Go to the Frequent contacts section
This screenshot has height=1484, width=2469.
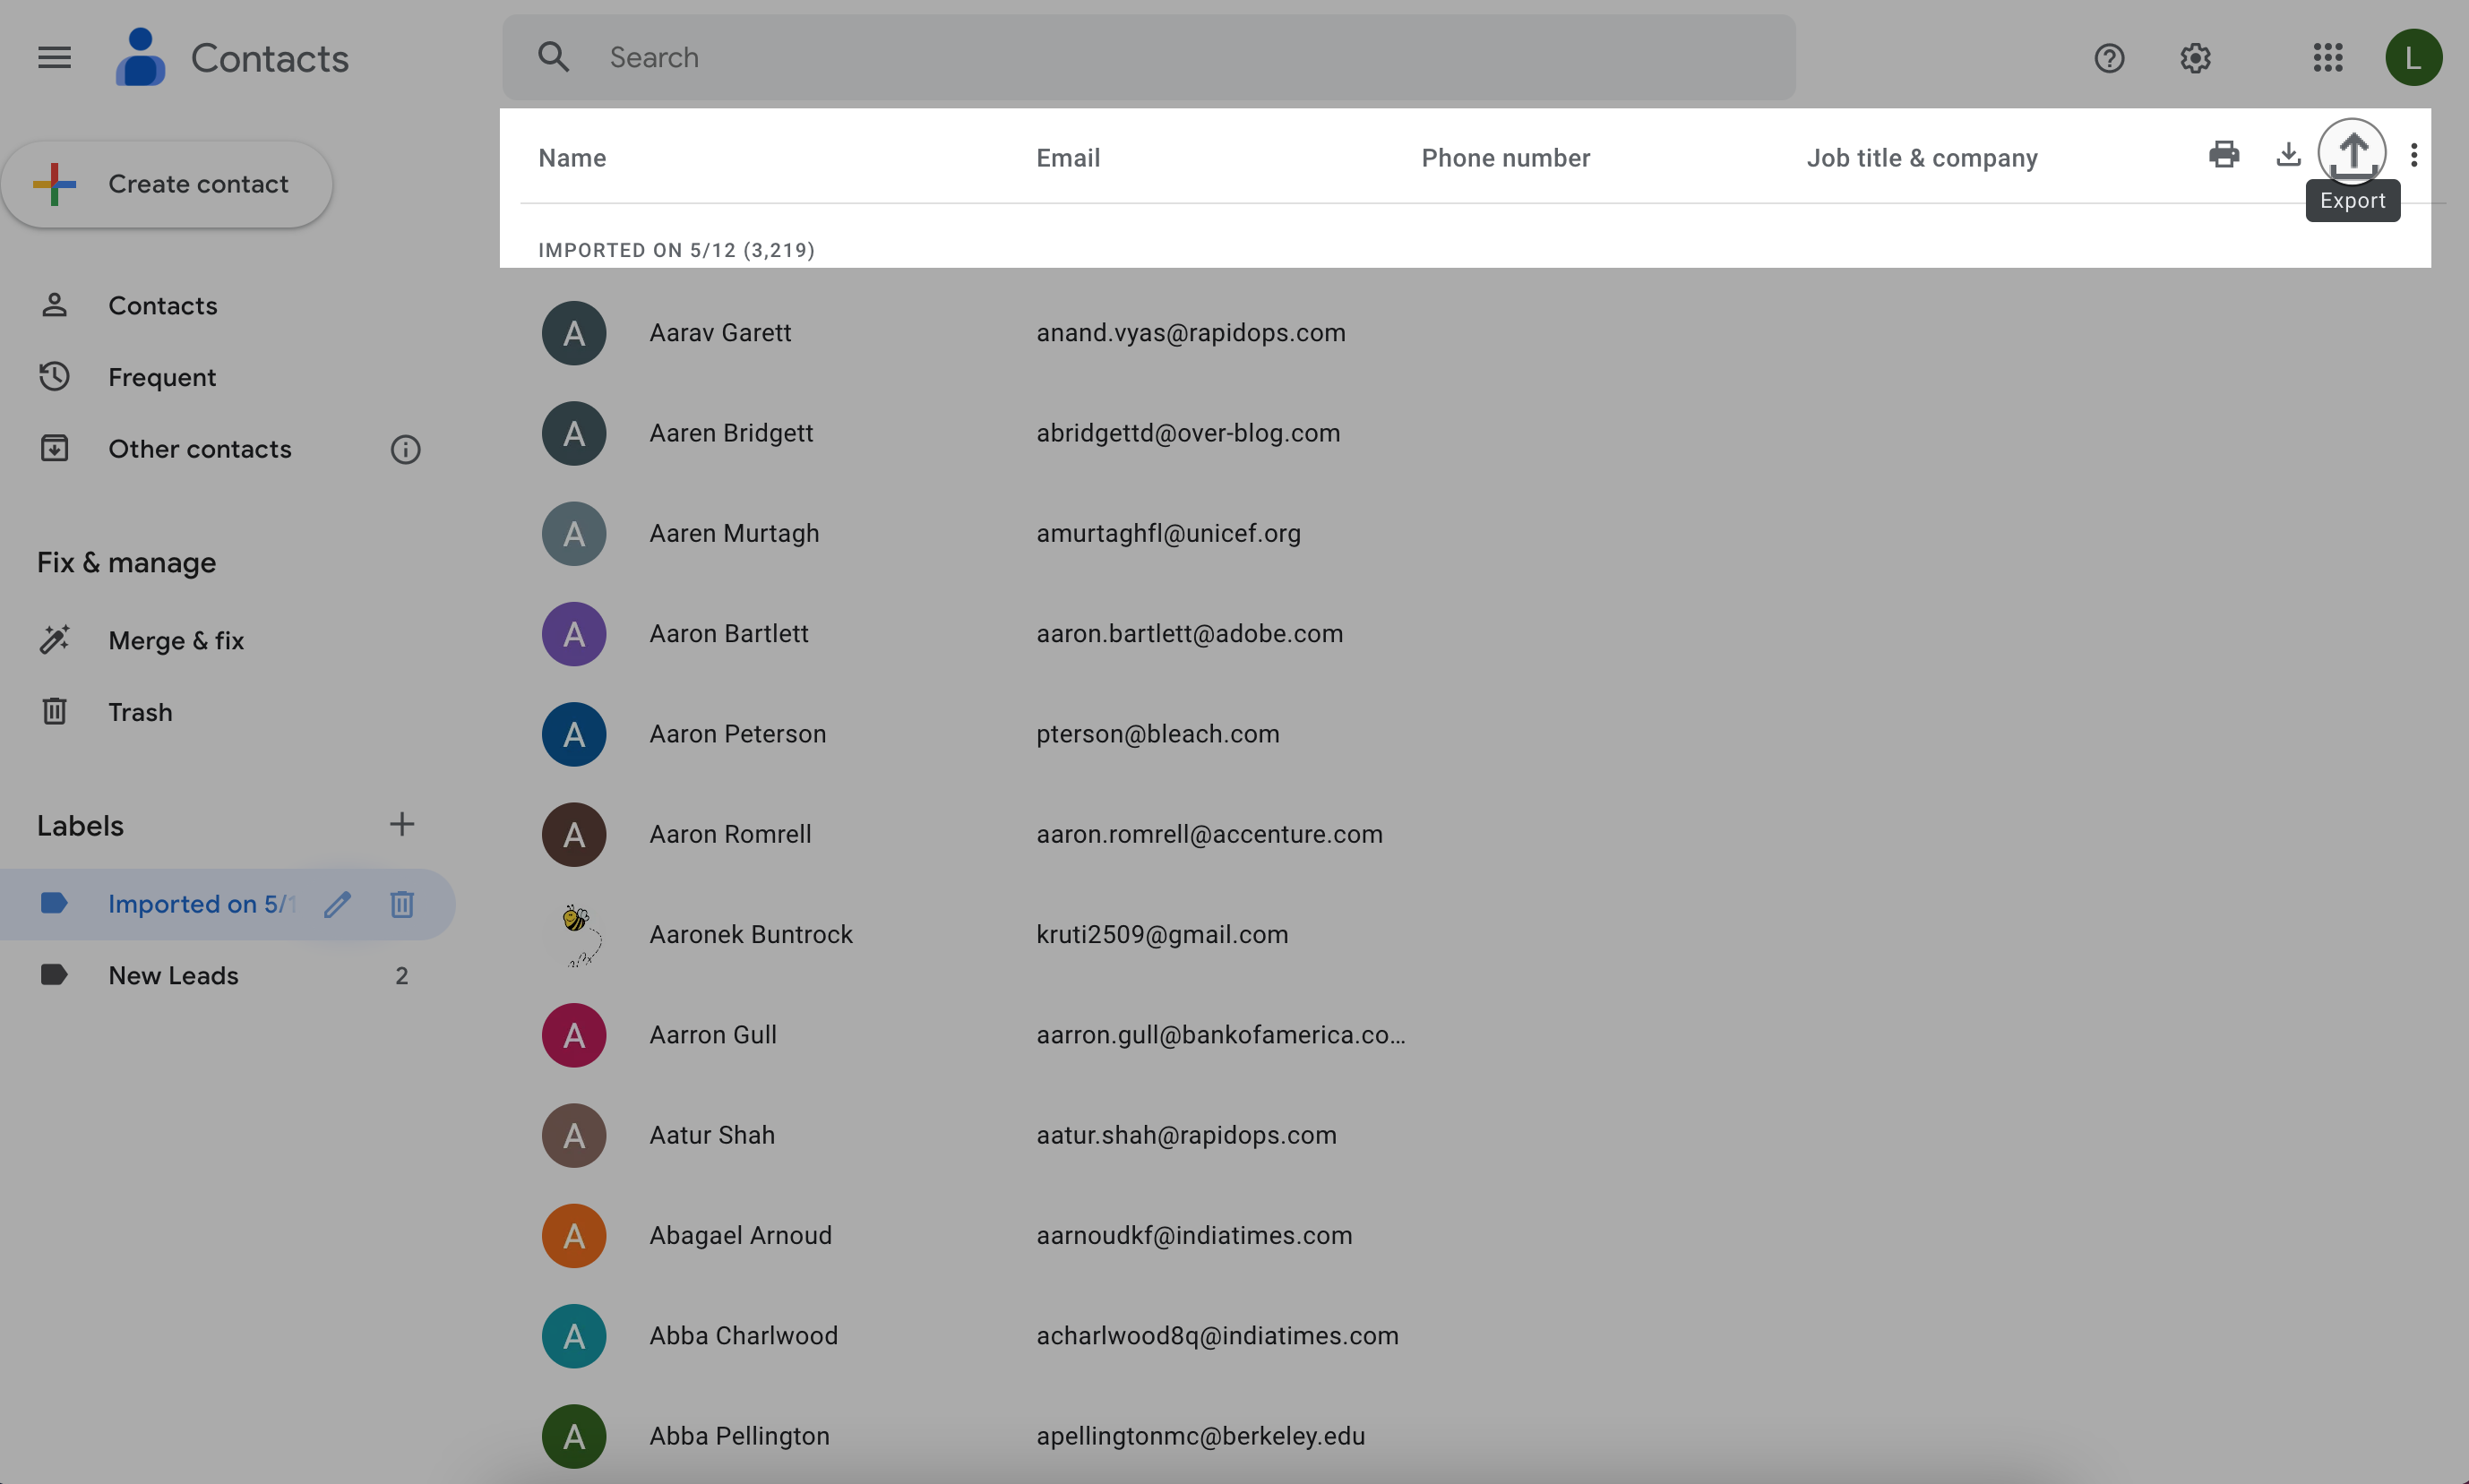(x=162, y=377)
